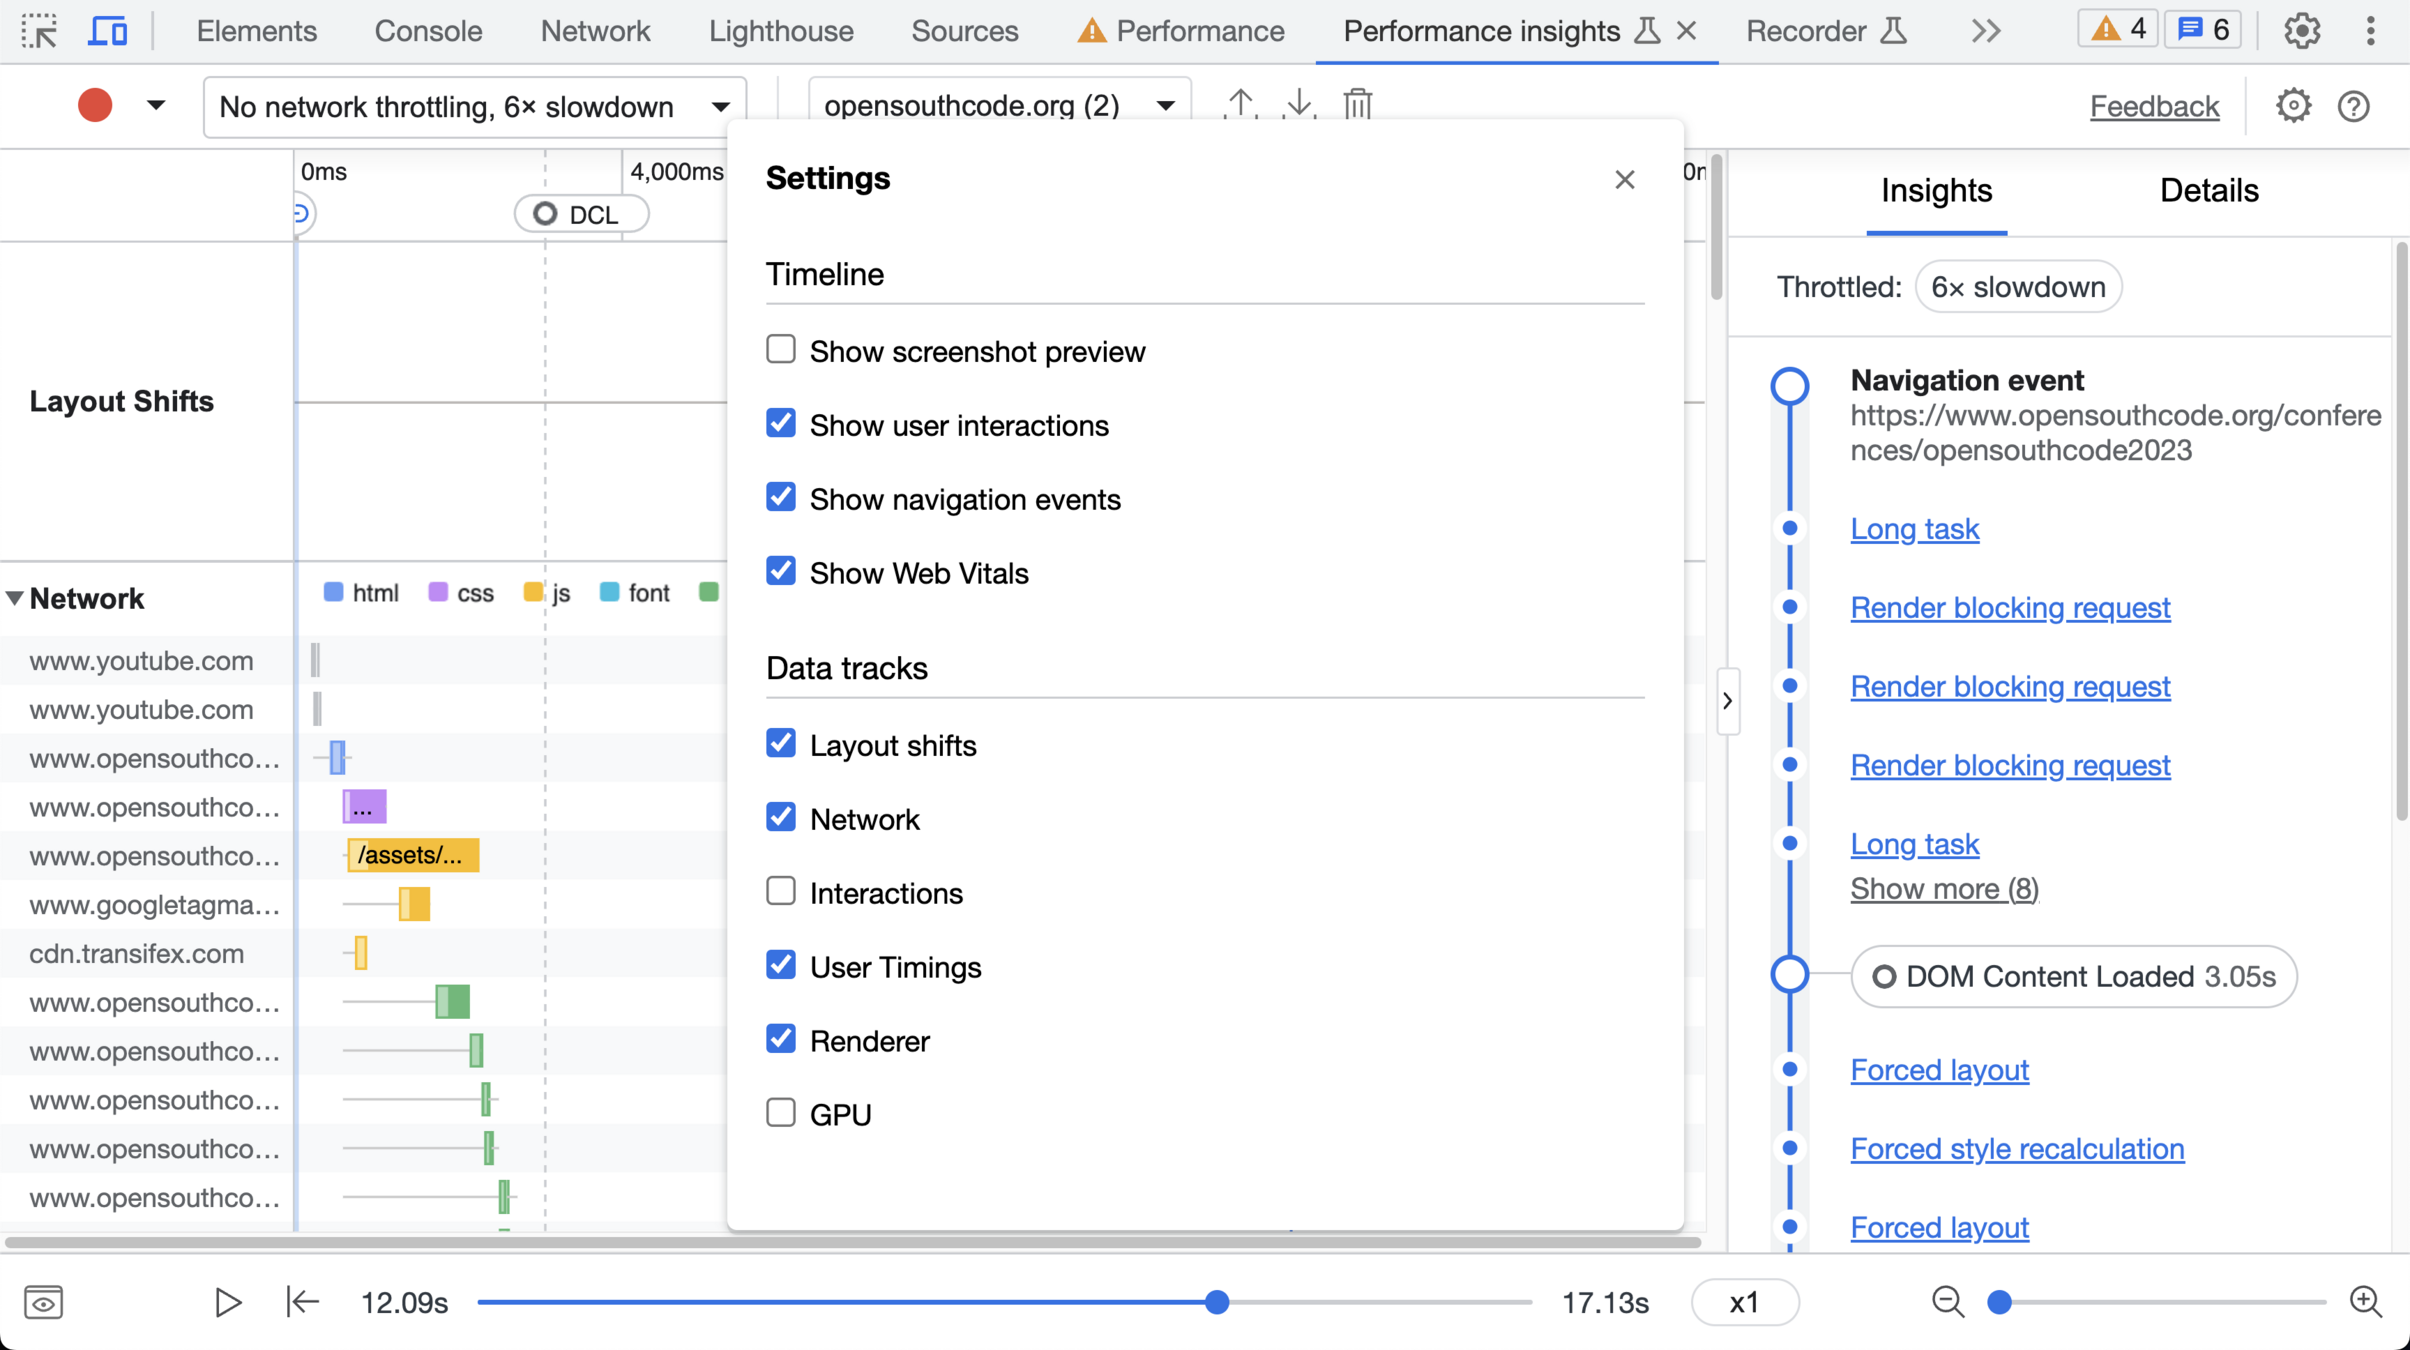Click the red record button

[x=95, y=106]
